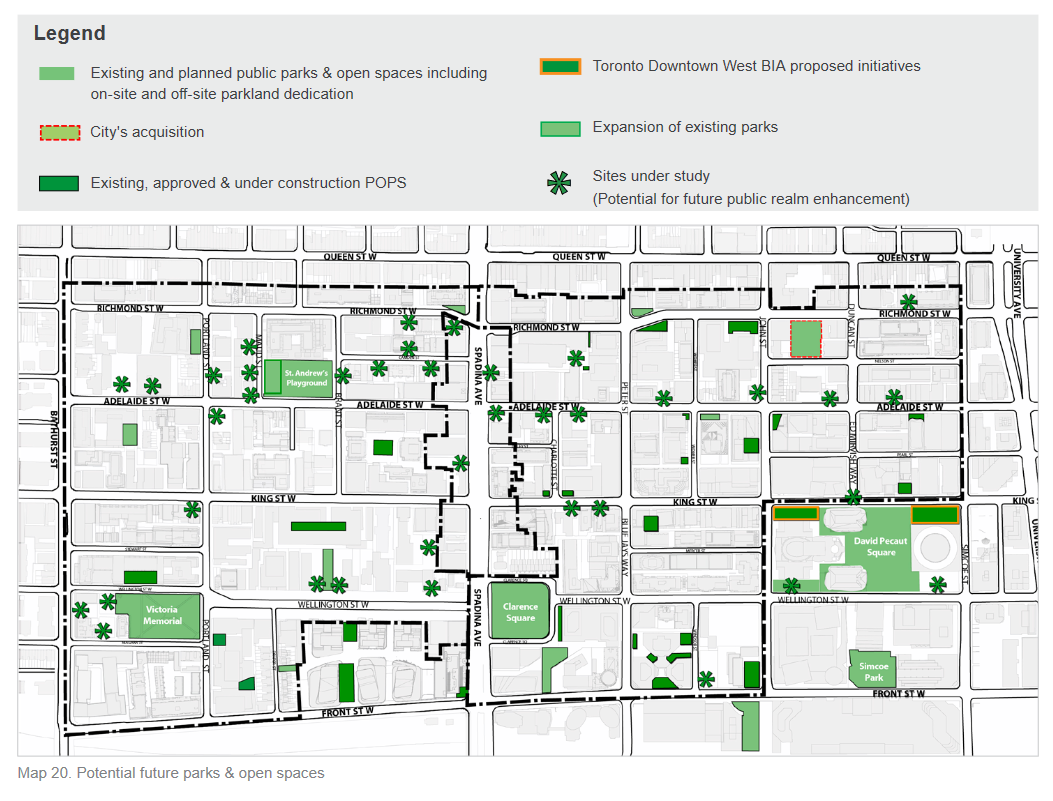
Task: Select the Victoria Memorial park
Action: [x=161, y=615]
